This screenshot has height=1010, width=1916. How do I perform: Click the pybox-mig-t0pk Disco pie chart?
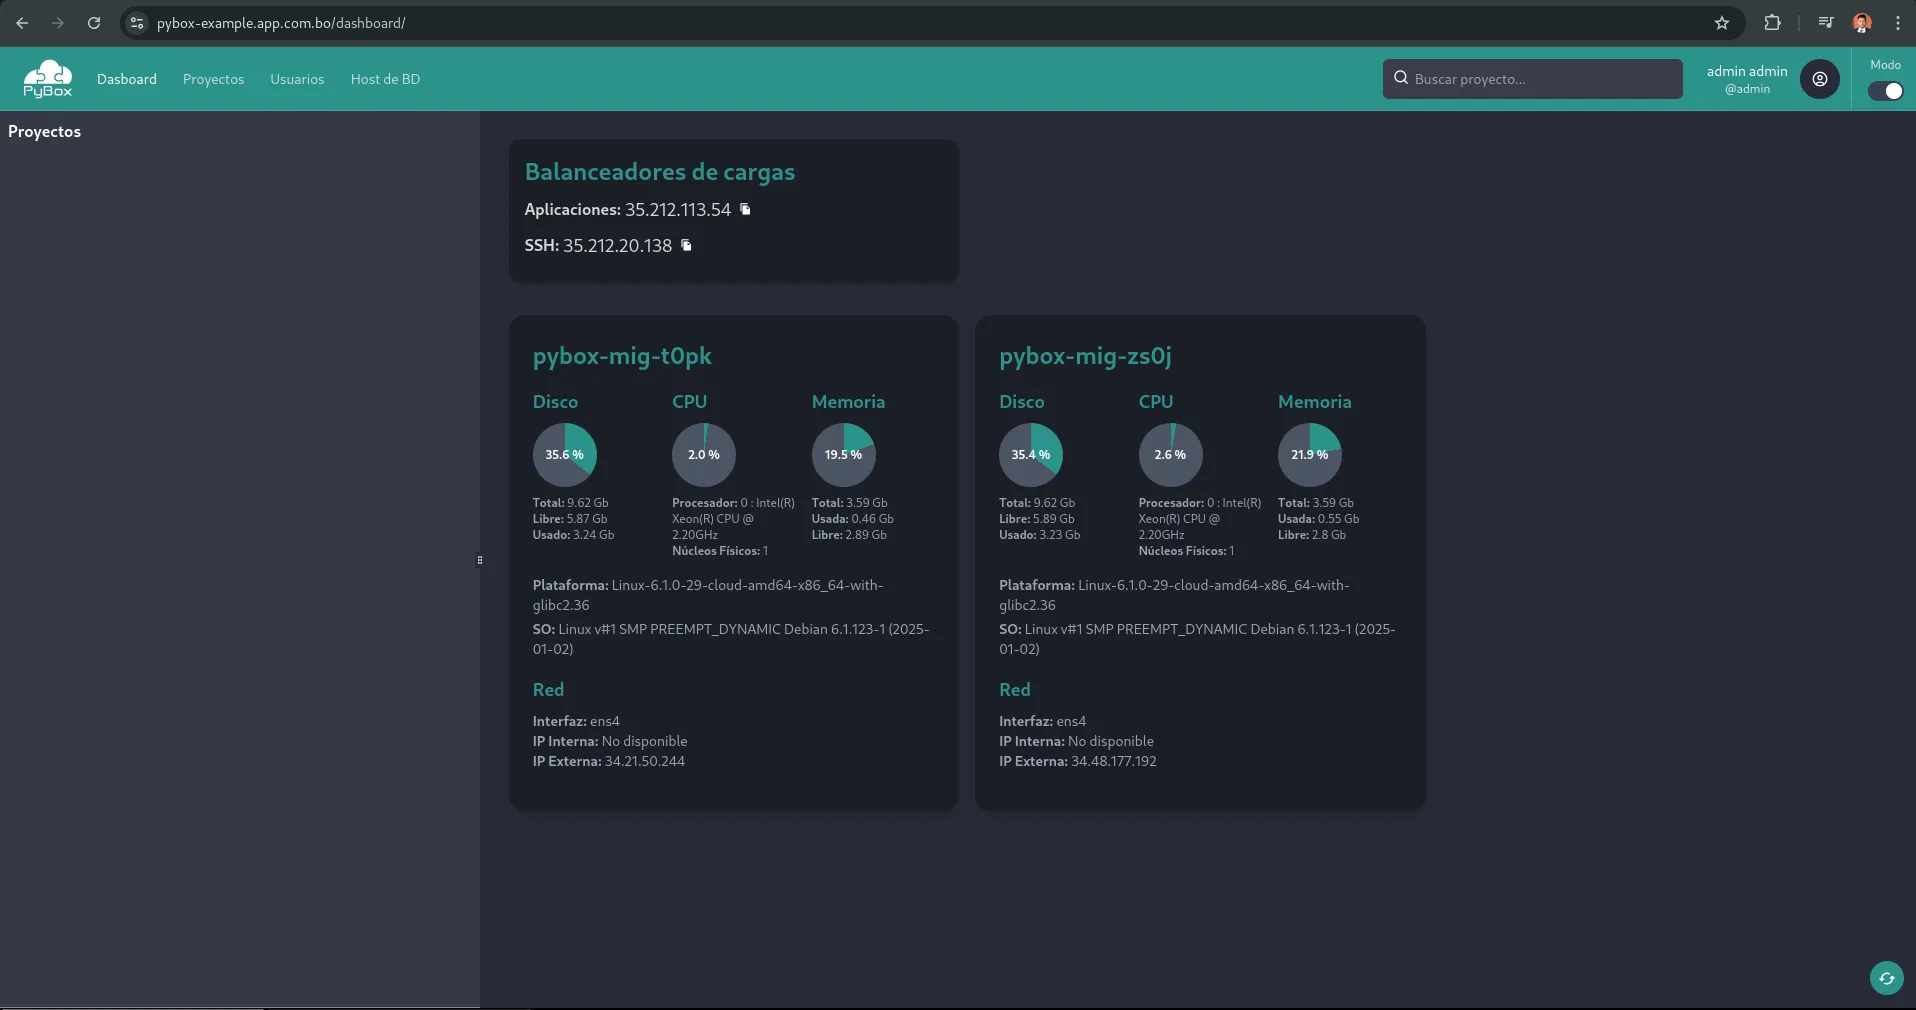click(x=565, y=454)
